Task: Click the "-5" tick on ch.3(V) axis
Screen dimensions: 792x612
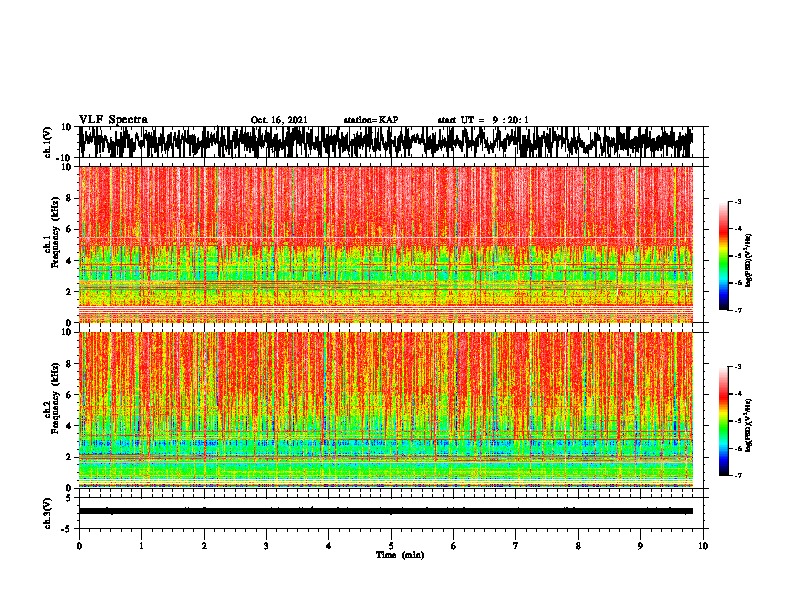Action: 68,529
